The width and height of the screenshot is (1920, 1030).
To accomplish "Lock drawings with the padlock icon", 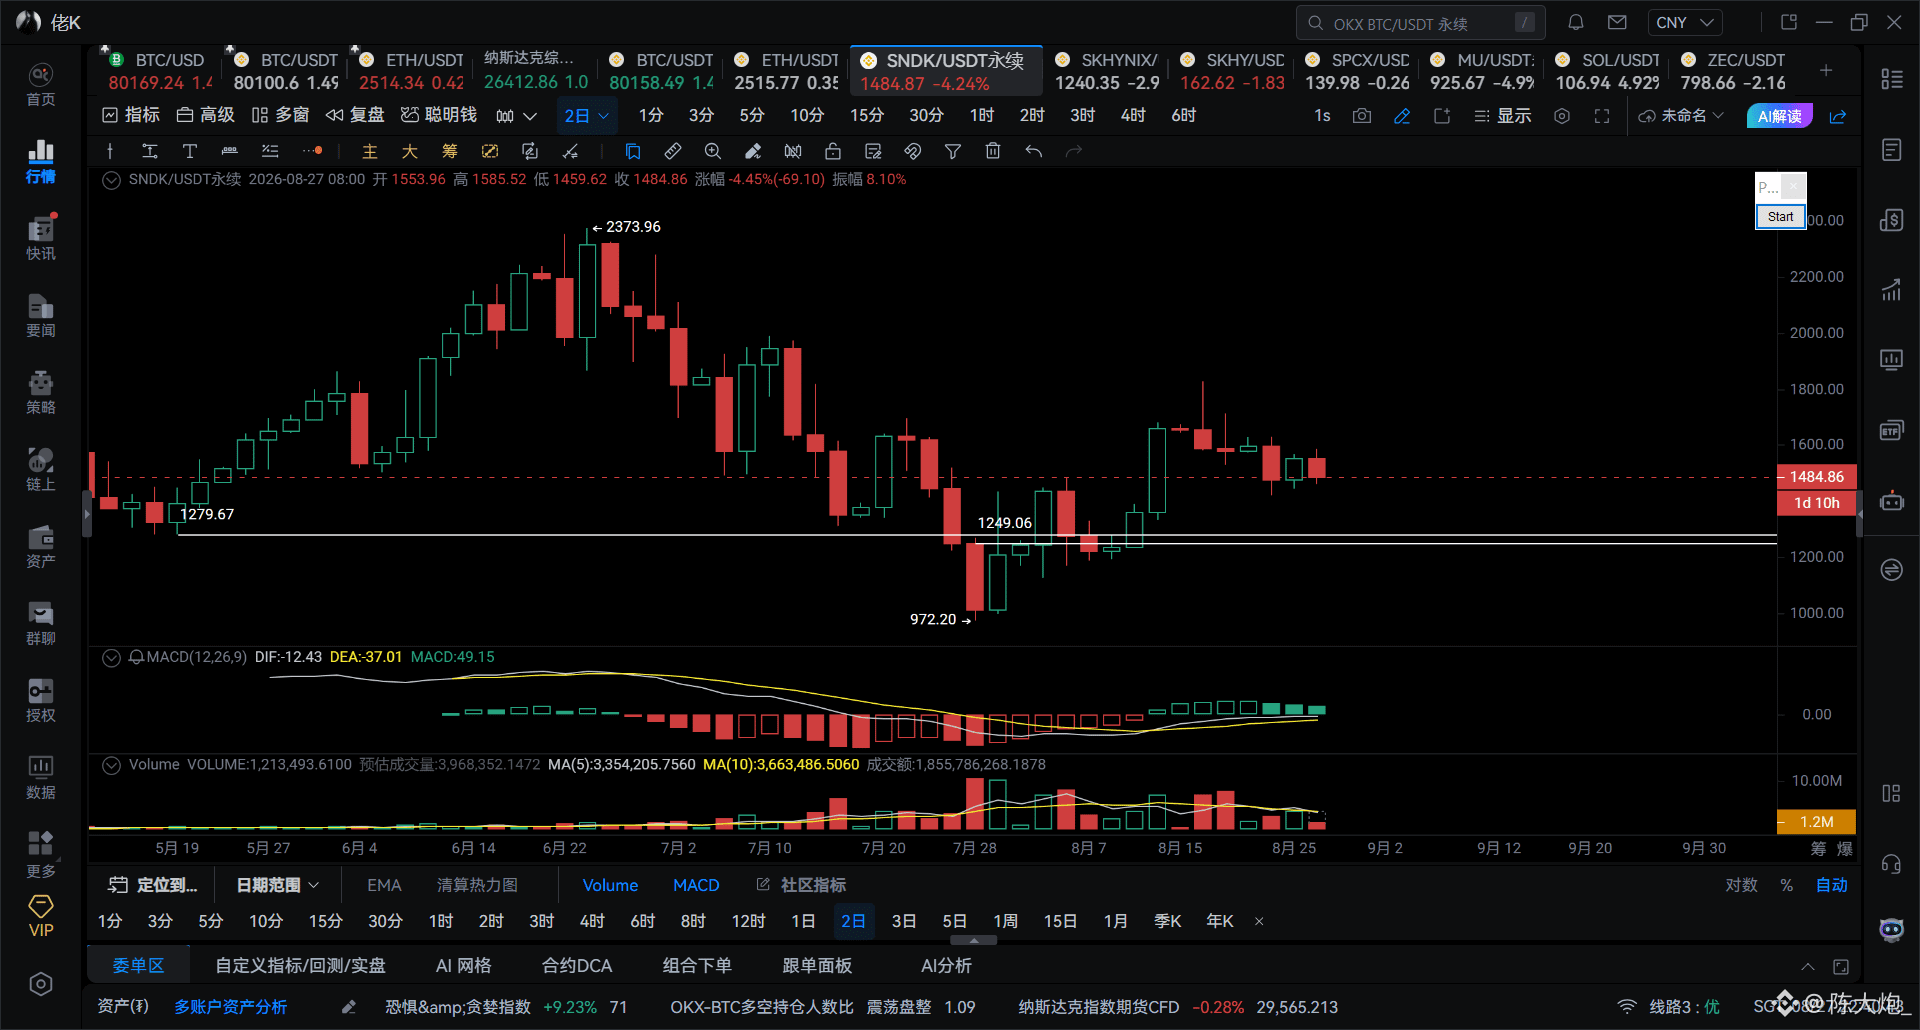I will point(833,151).
